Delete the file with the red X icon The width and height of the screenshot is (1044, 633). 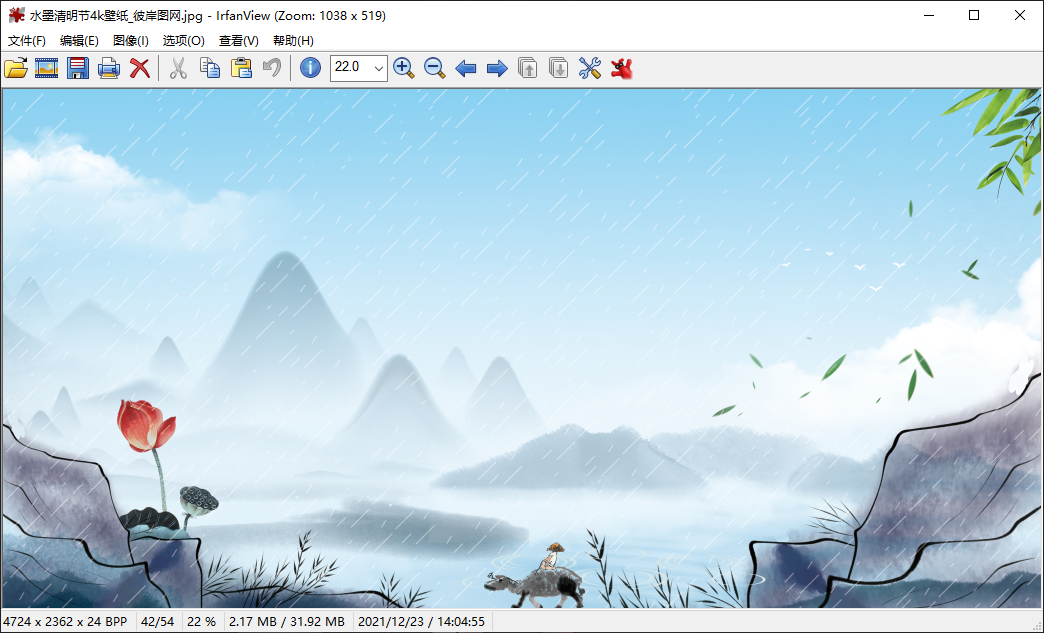pos(140,68)
